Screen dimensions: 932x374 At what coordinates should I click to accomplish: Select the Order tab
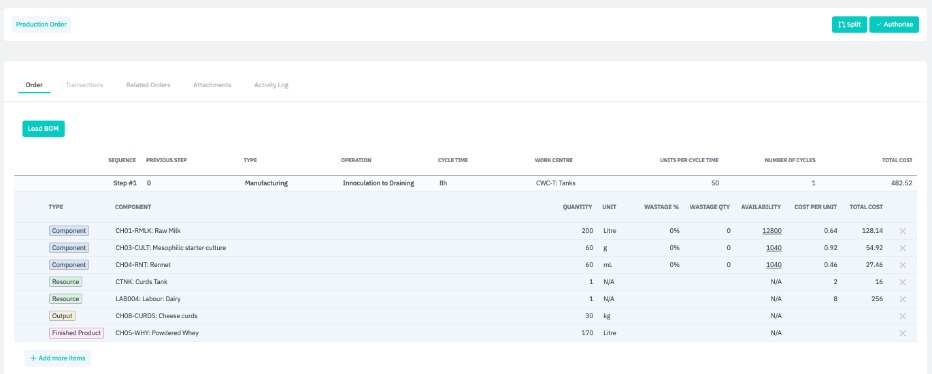(34, 85)
